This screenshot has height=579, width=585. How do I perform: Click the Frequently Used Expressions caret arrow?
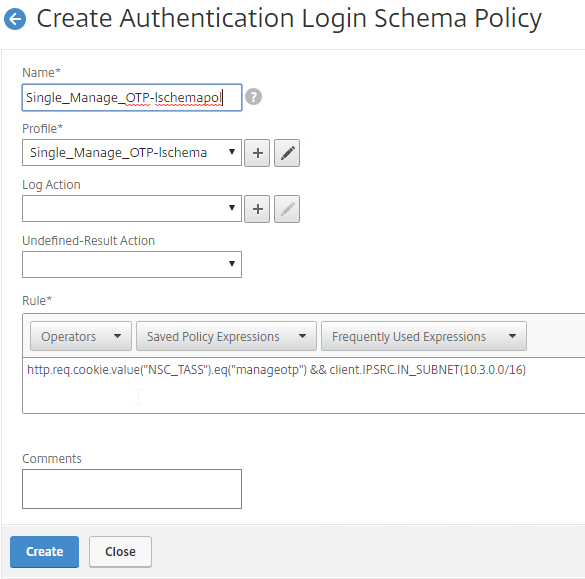pos(513,336)
